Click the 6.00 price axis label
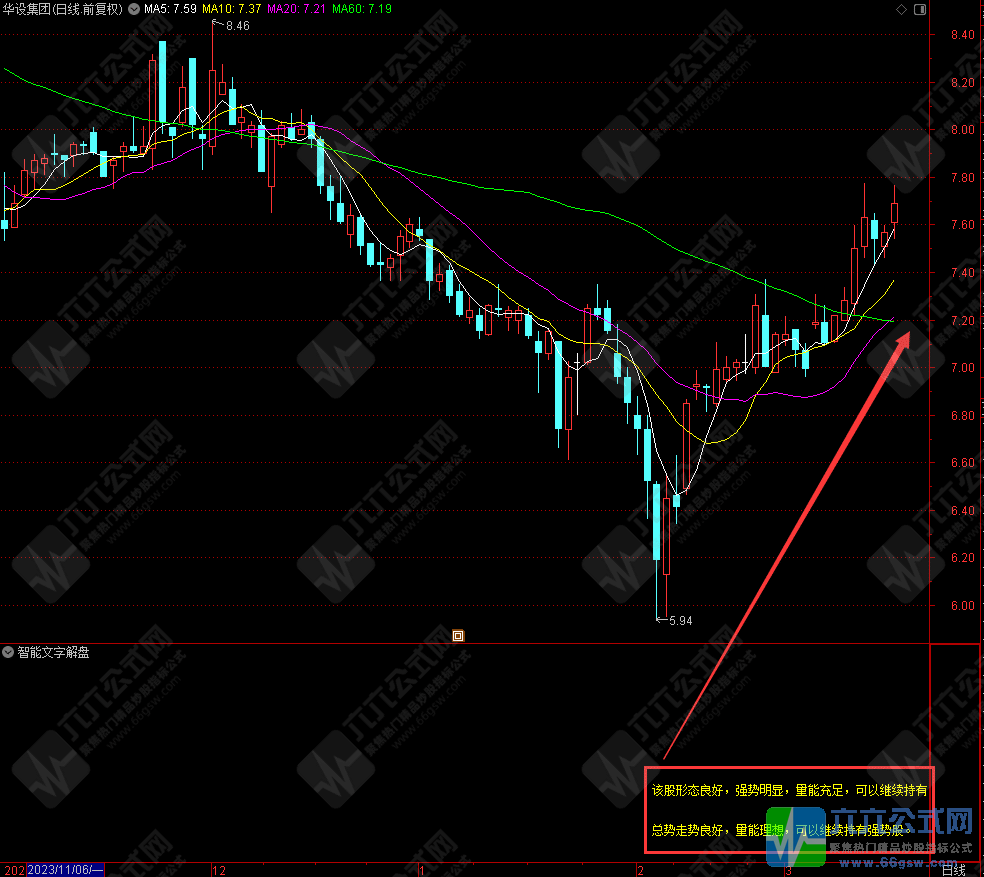 [x=963, y=605]
